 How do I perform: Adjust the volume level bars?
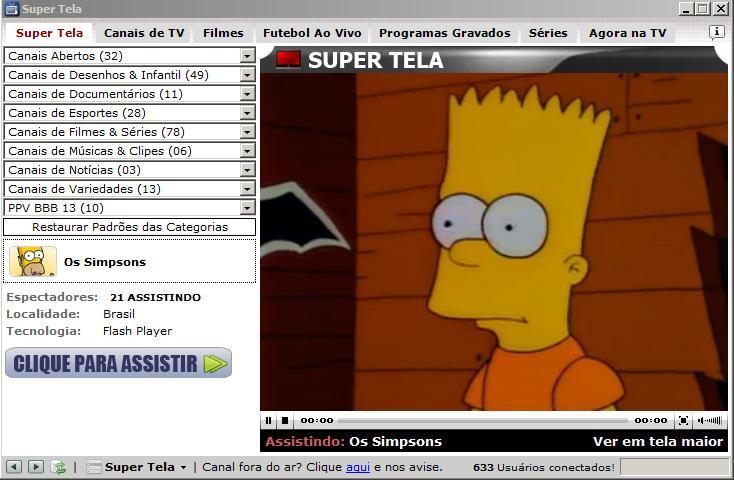click(714, 421)
